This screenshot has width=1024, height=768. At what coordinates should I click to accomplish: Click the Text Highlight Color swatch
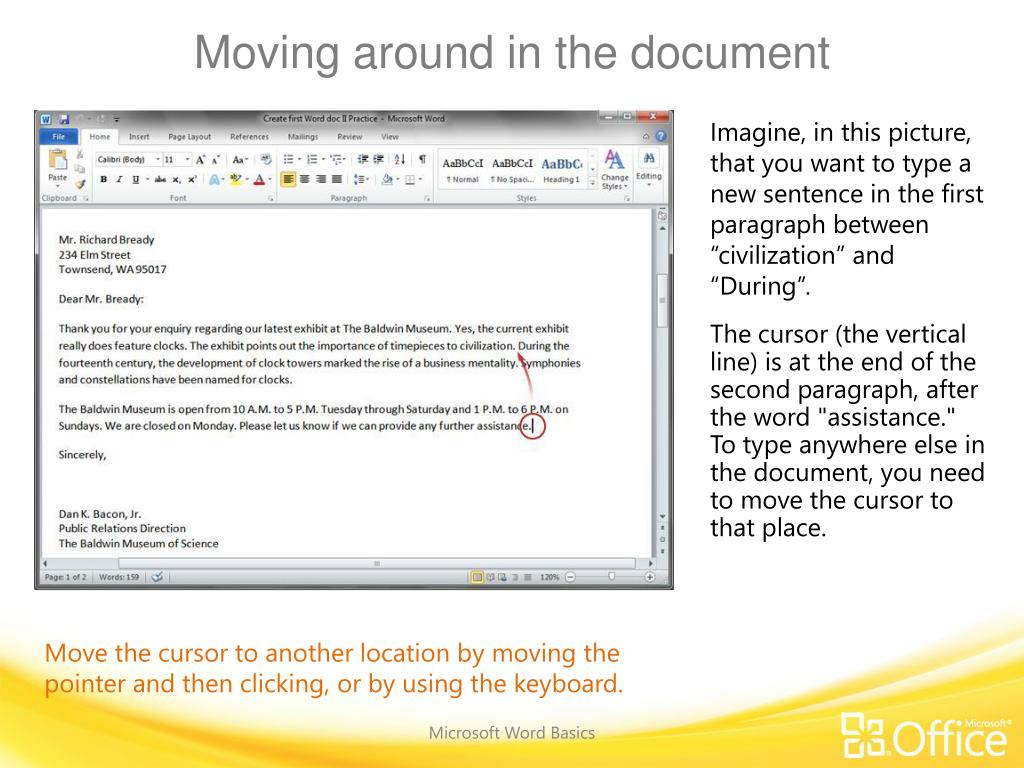[236, 180]
